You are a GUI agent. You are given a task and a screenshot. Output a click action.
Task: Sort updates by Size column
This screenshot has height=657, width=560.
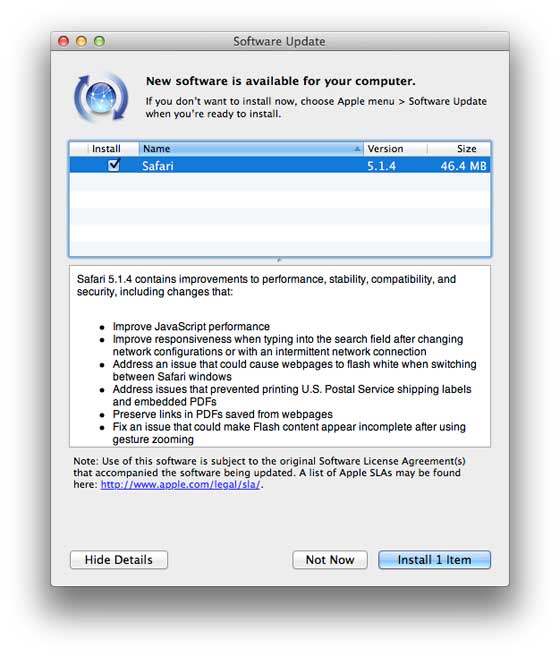(x=459, y=149)
